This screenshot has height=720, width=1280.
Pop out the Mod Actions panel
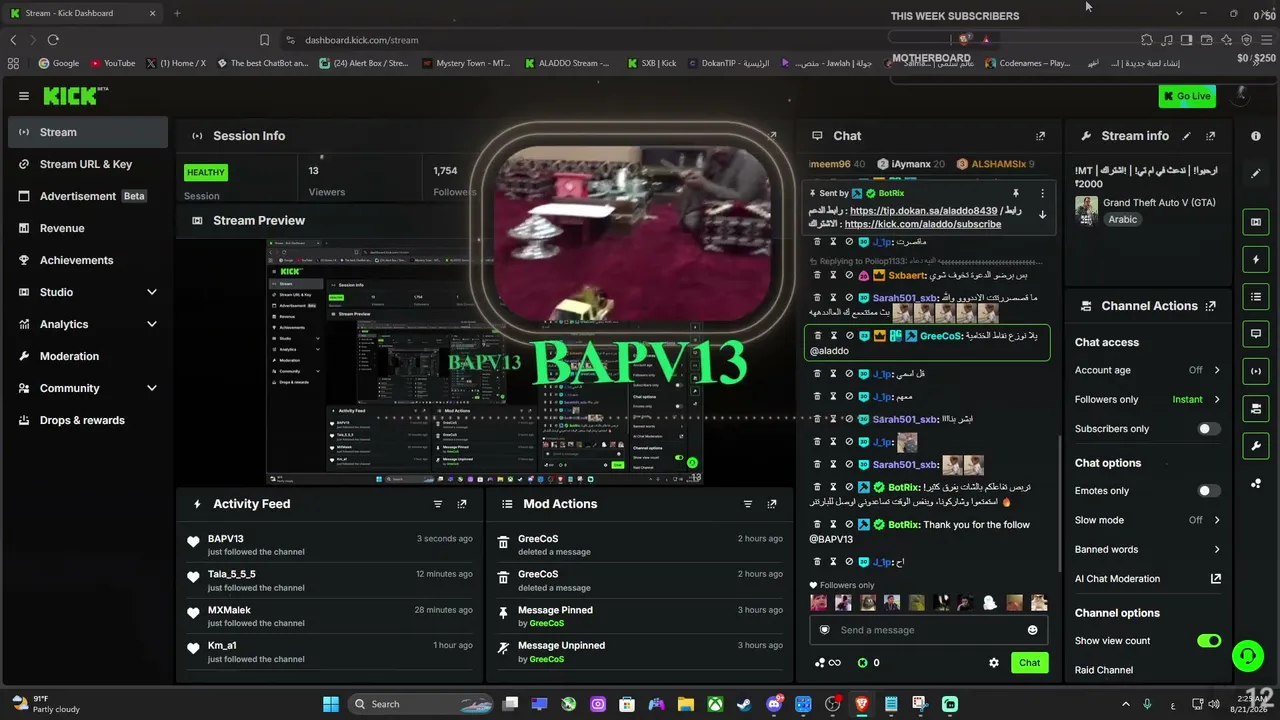coord(772,504)
